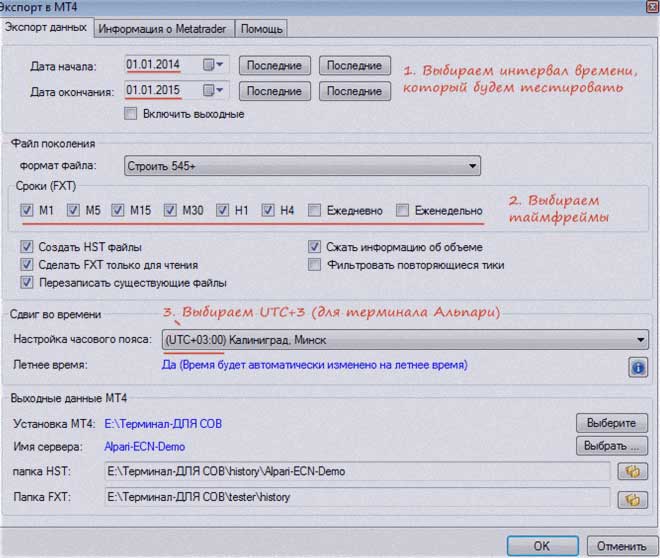Uncheck Создать HST файлы option
Image resolution: width=660 pixels, height=558 pixels.
(27, 247)
